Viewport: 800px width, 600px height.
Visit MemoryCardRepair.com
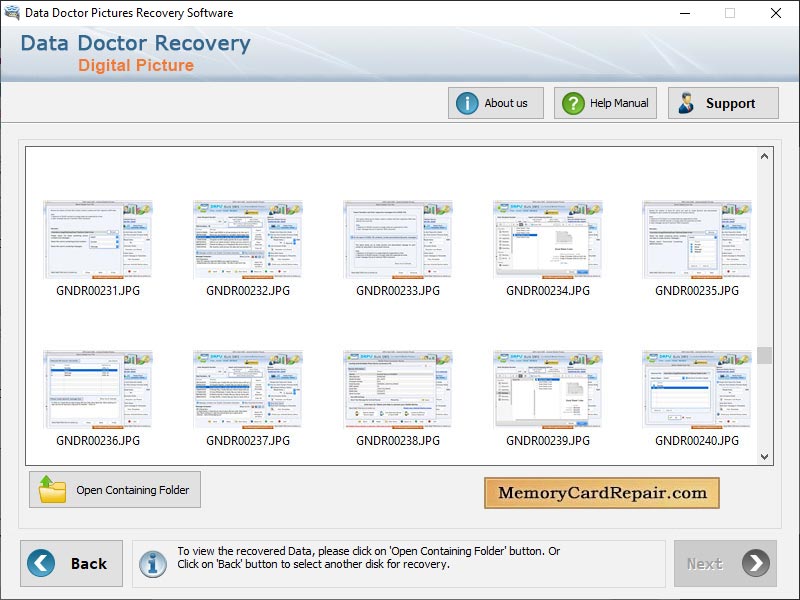(x=603, y=492)
